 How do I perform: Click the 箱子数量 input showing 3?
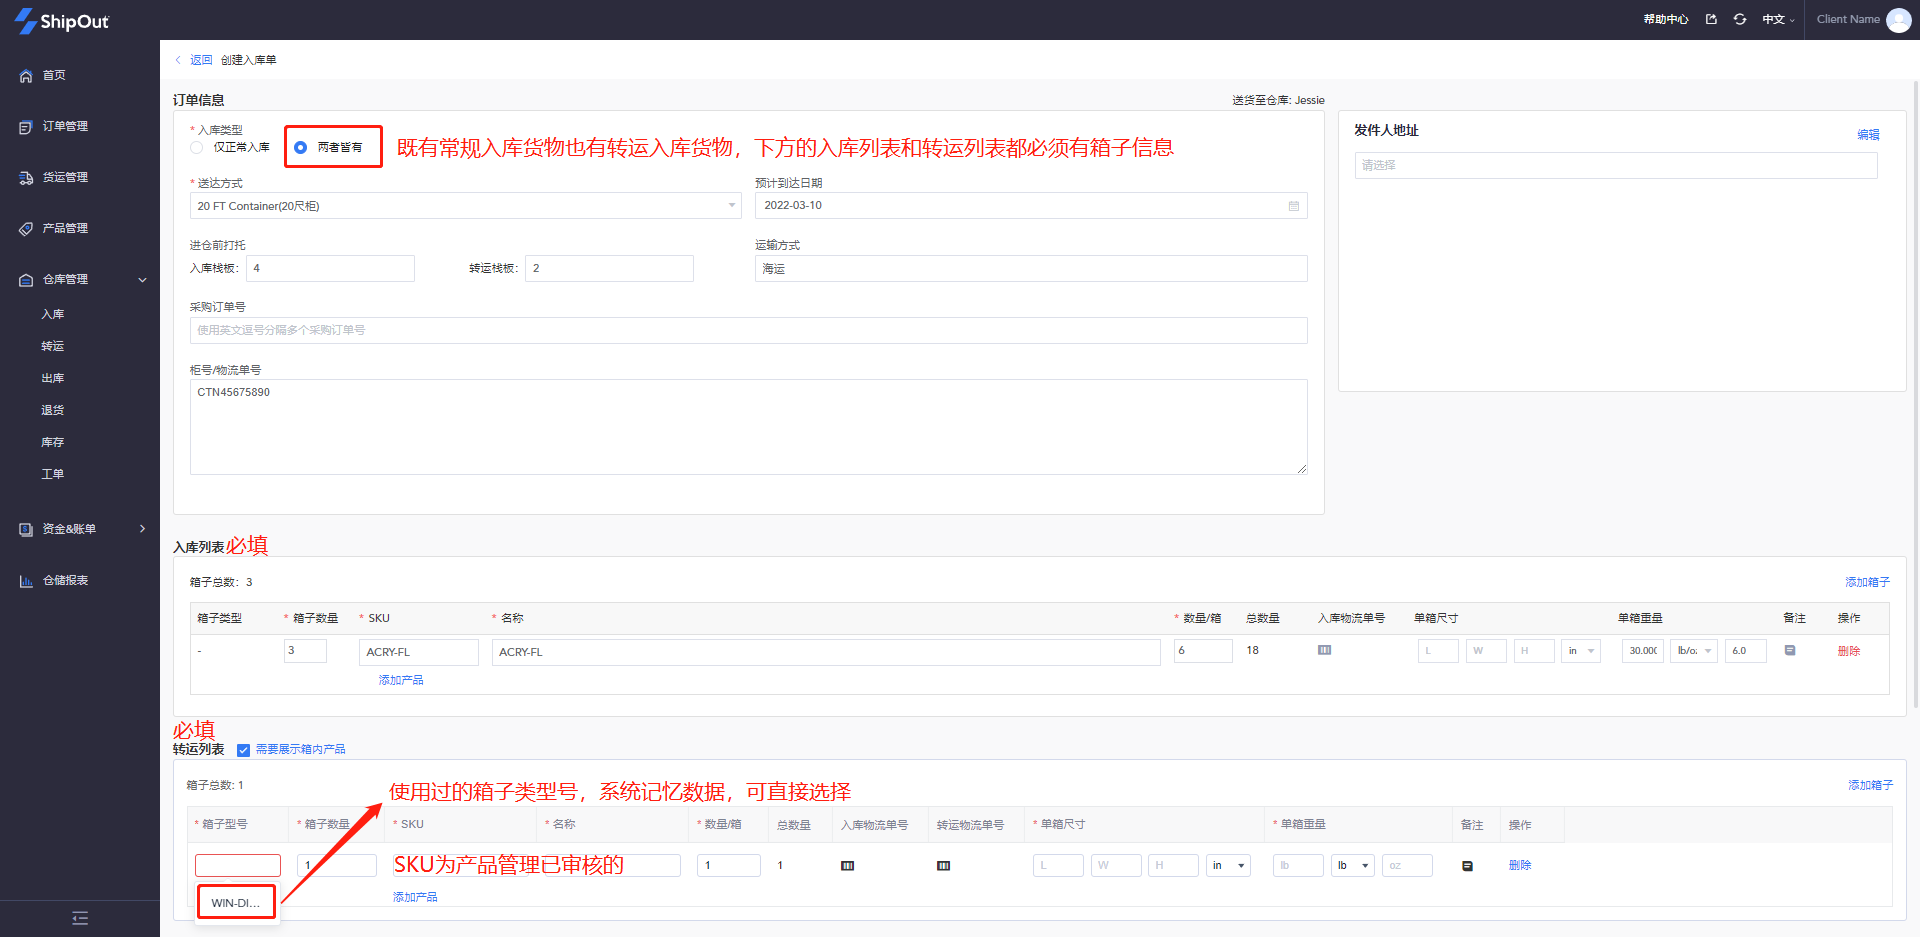coord(305,651)
